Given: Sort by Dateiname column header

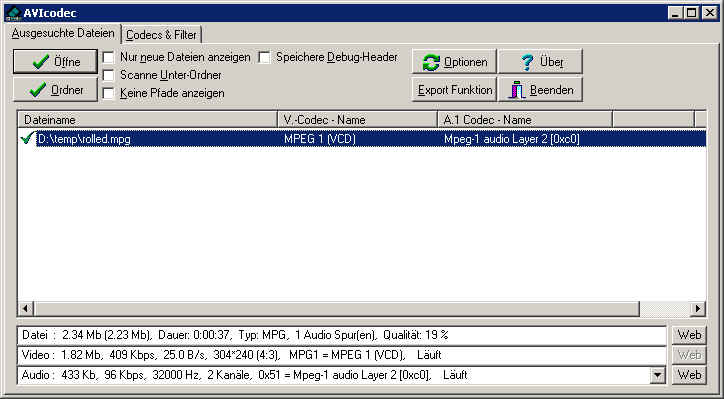Looking at the screenshot, I should coord(147,120).
